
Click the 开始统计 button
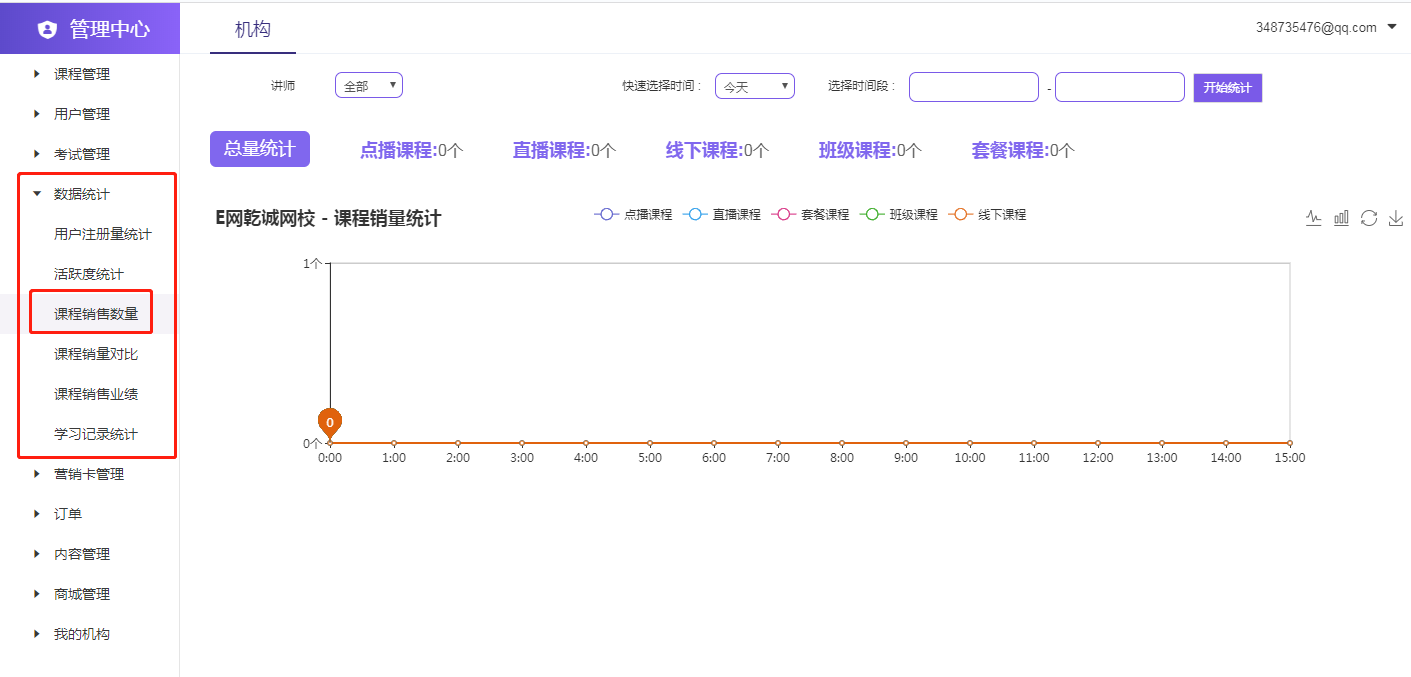[x=1227, y=87]
